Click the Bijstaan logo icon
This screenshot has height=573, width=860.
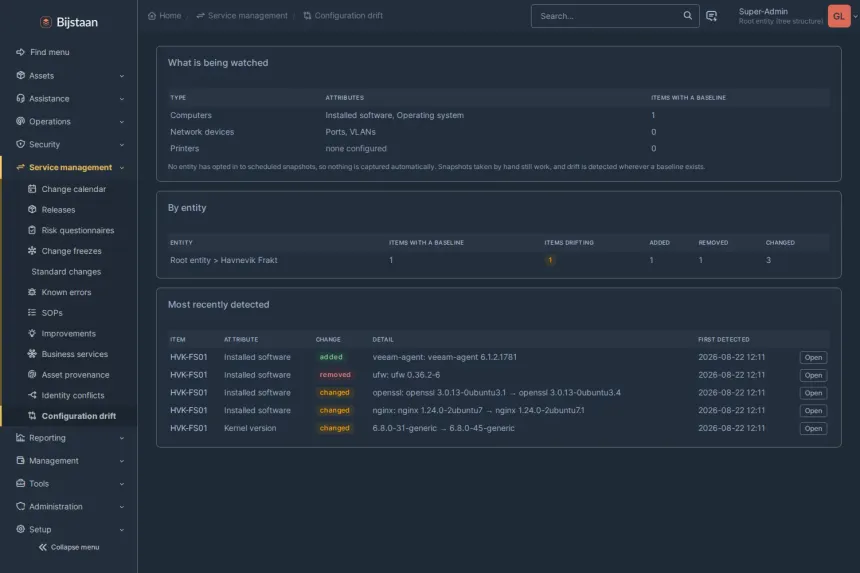coord(46,22)
